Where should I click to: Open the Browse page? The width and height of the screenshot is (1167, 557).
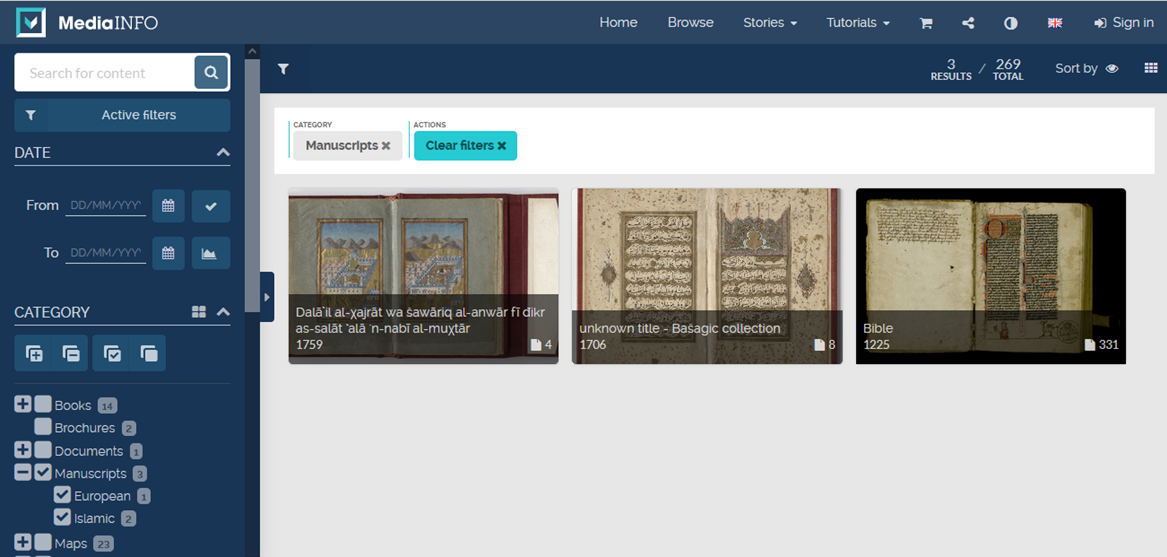pos(691,22)
